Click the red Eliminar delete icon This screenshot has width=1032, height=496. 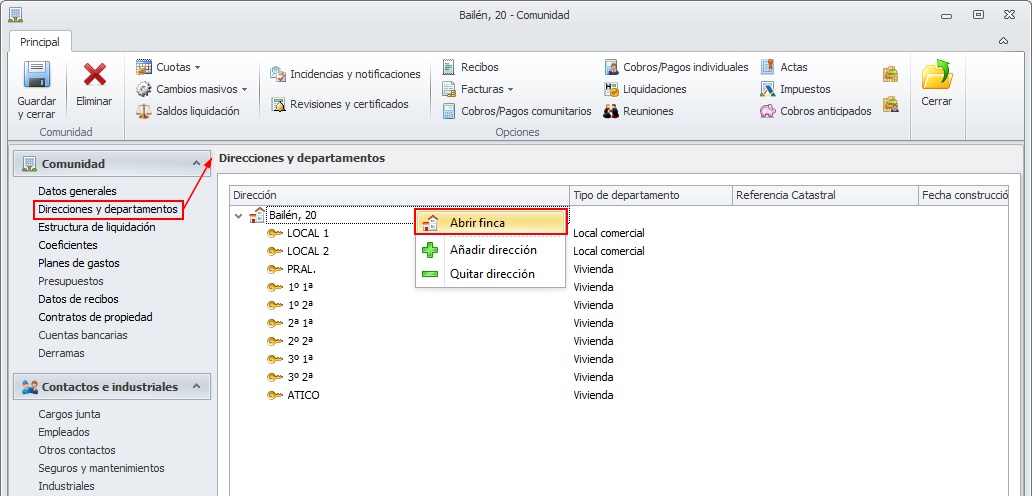95,75
